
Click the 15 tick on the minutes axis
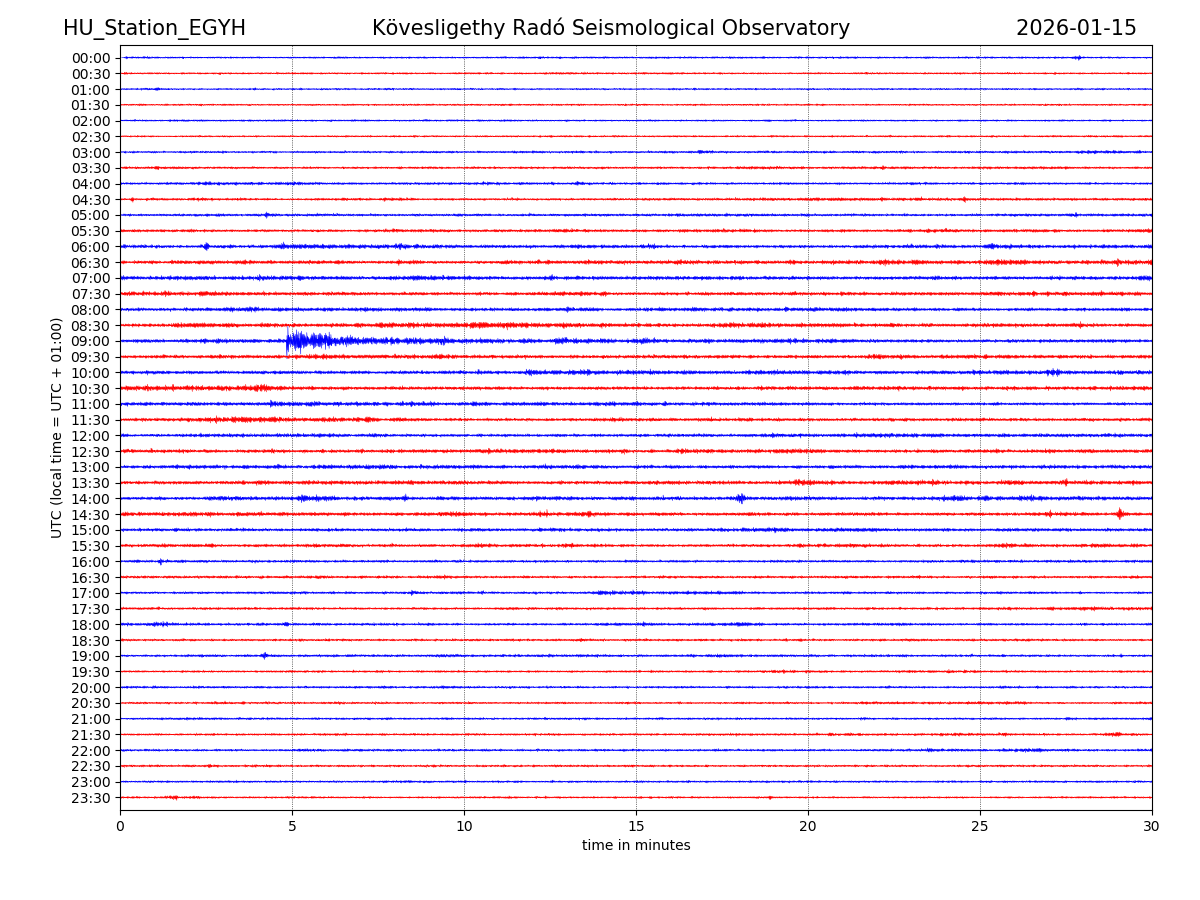click(636, 827)
